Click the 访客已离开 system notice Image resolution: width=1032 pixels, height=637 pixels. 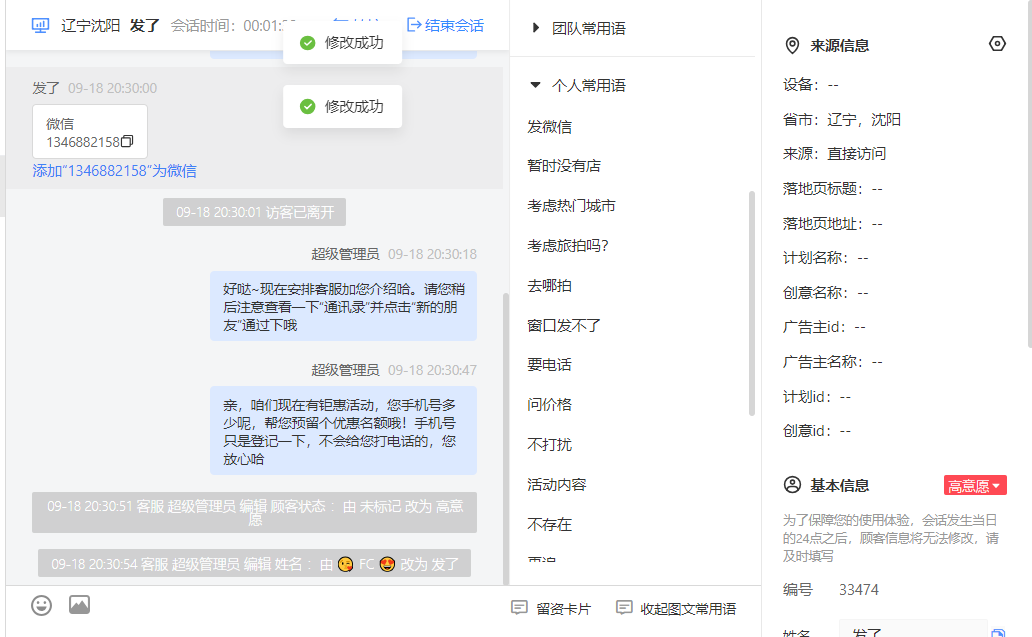pyautogui.click(x=255, y=212)
